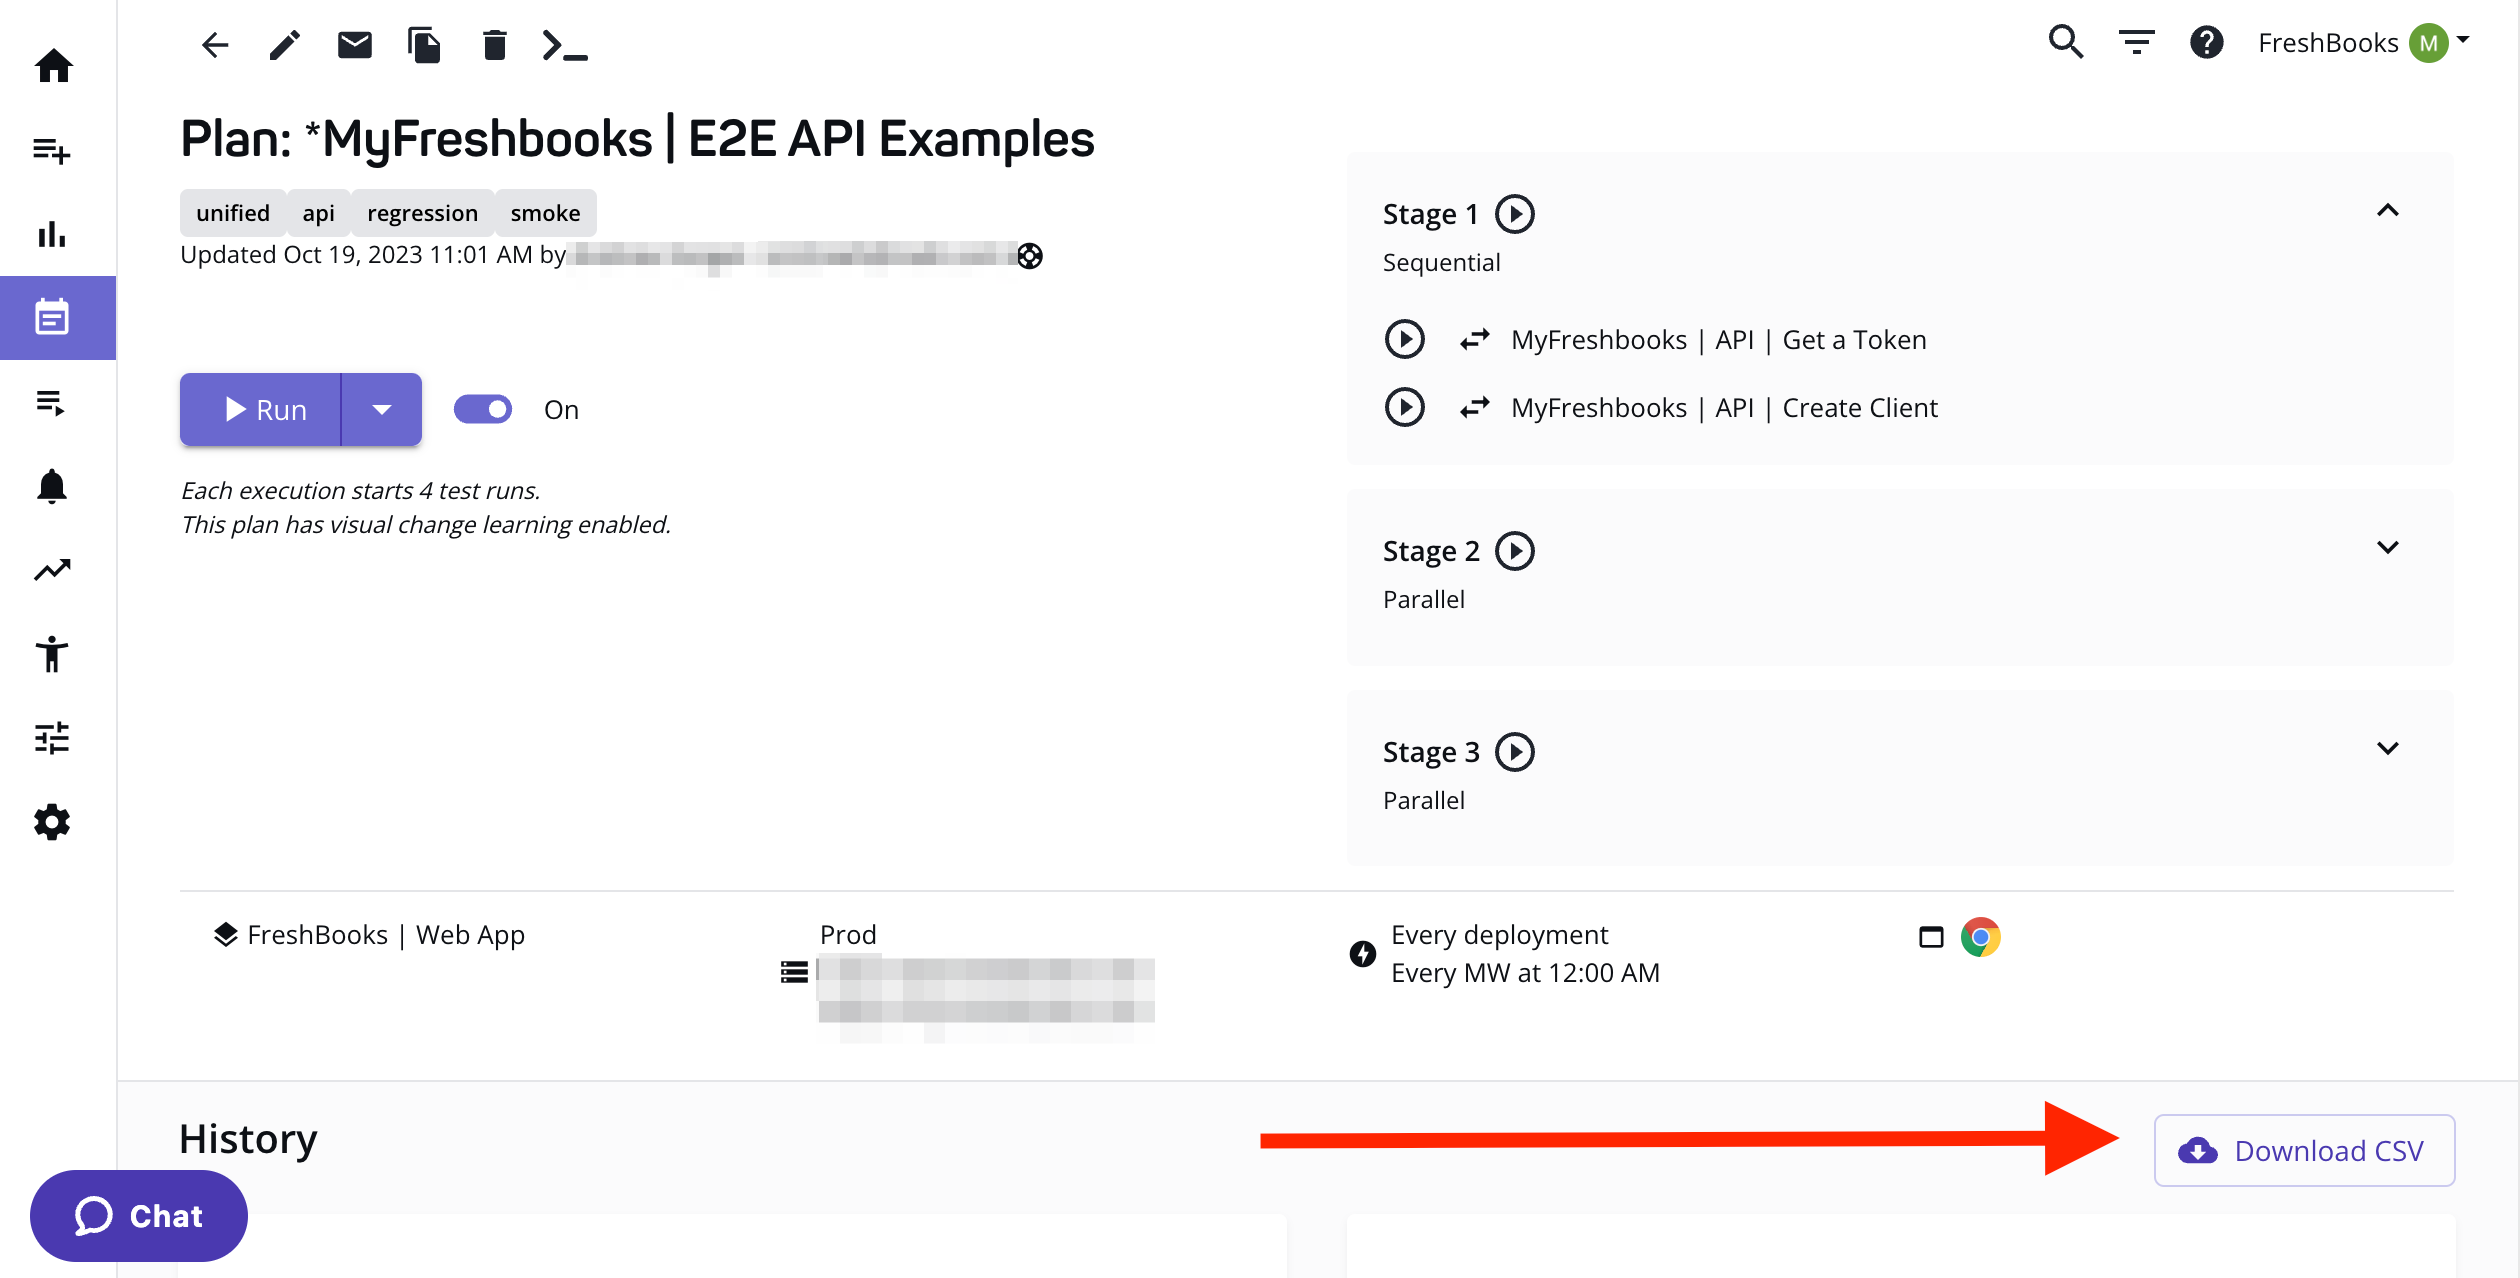The width and height of the screenshot is (2520, 1278).
Task: Open help via the question mark icon
Action: tap(2206, 42)
